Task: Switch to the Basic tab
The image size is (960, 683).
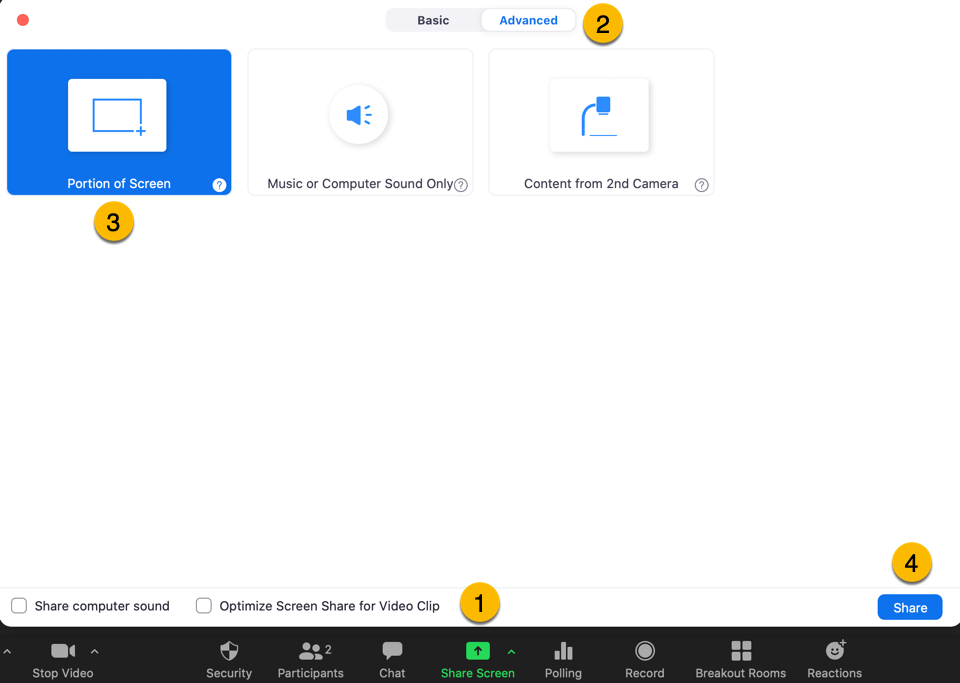Action: [x=433, y=20]
